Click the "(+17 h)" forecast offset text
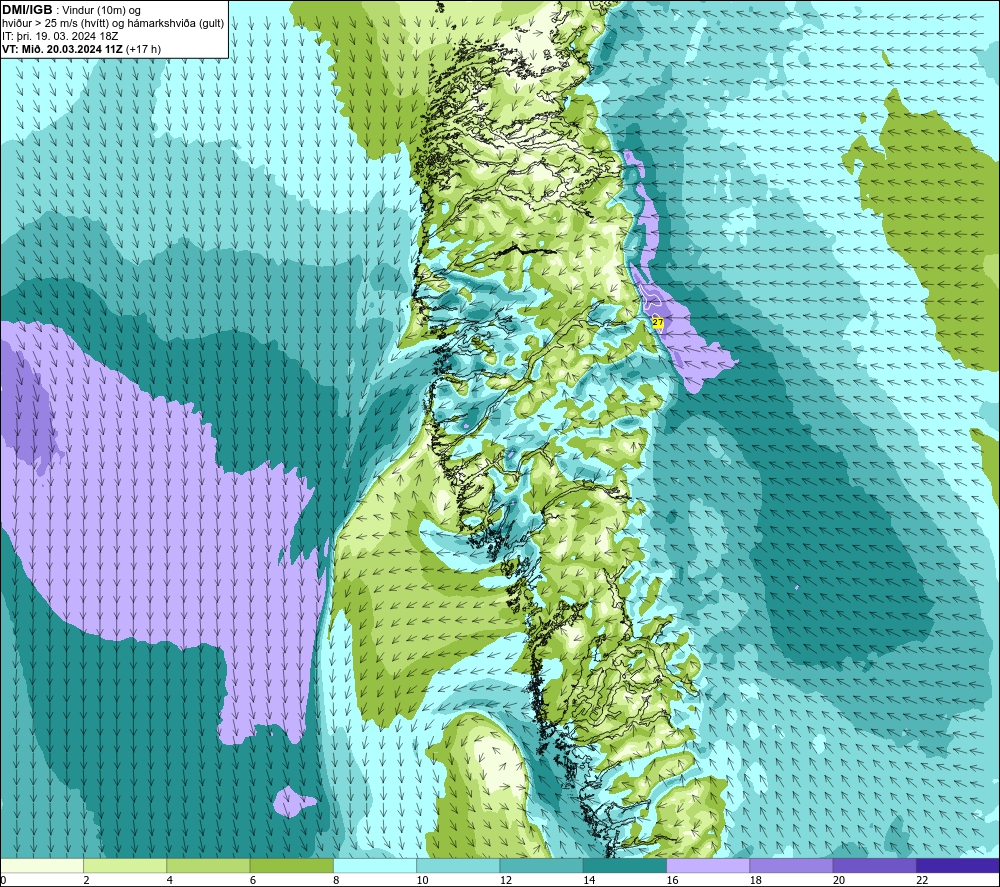 tap(143, 49)
